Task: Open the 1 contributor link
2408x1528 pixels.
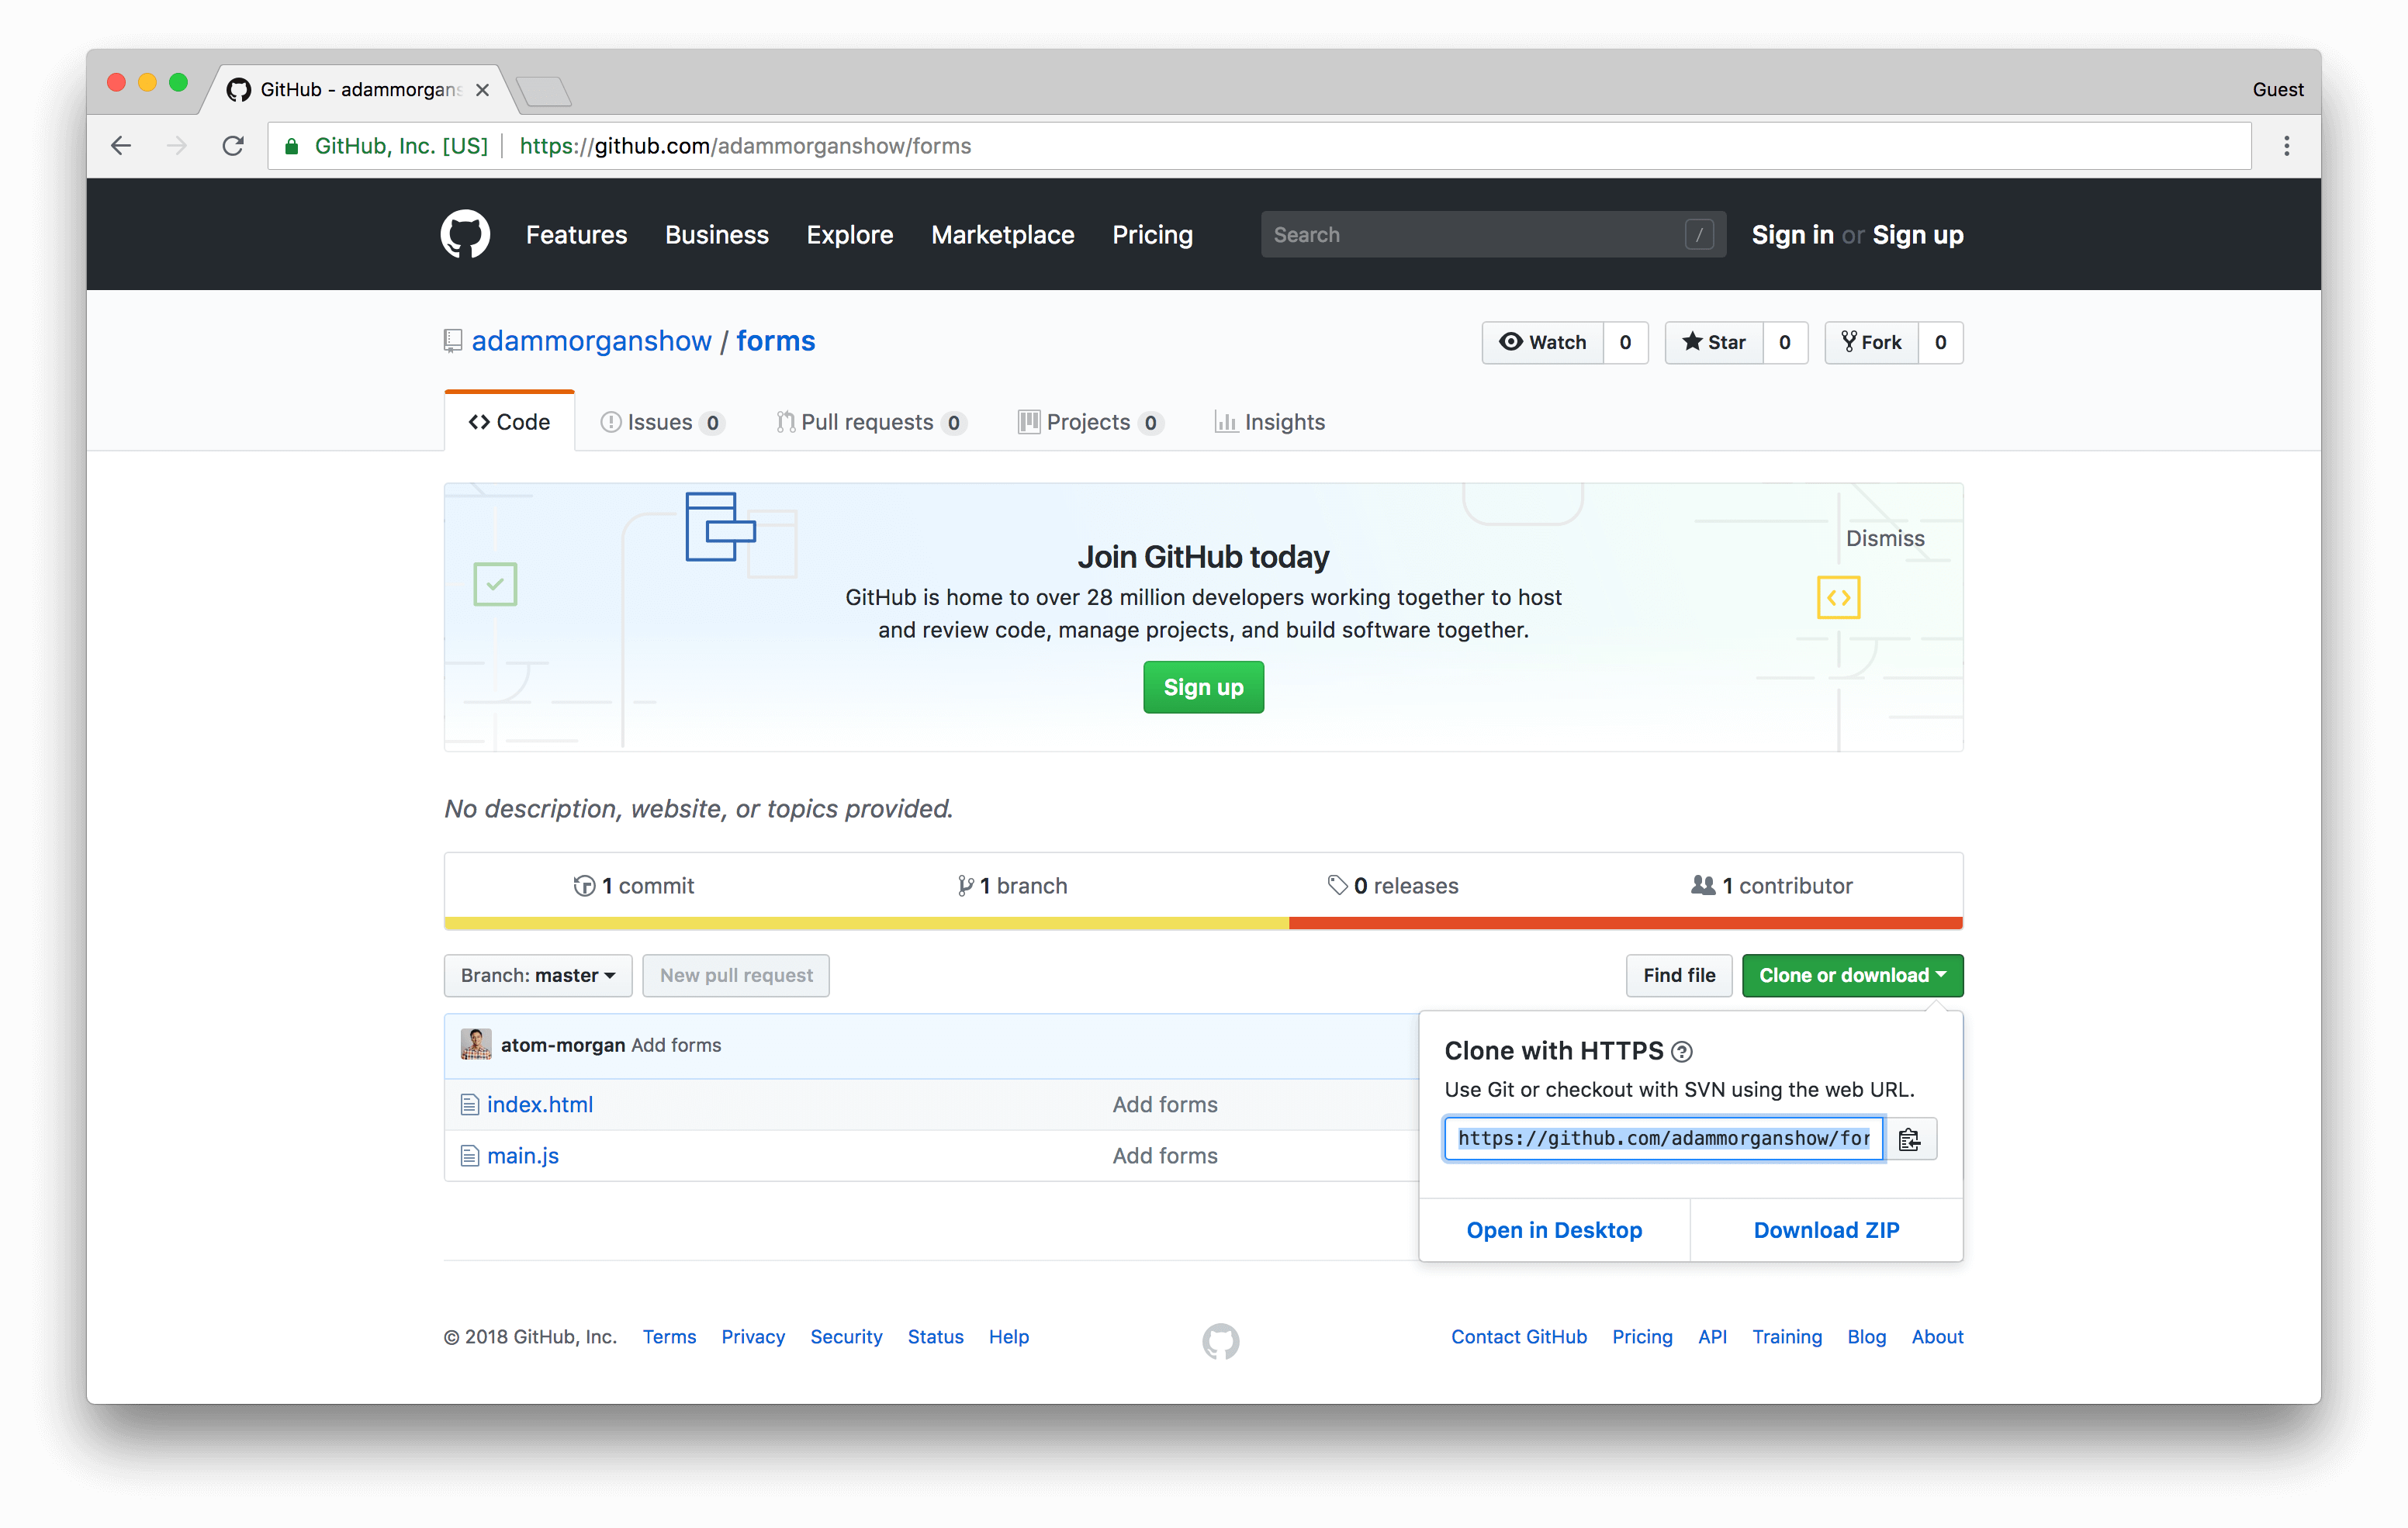Action: tap(1772, 886)
